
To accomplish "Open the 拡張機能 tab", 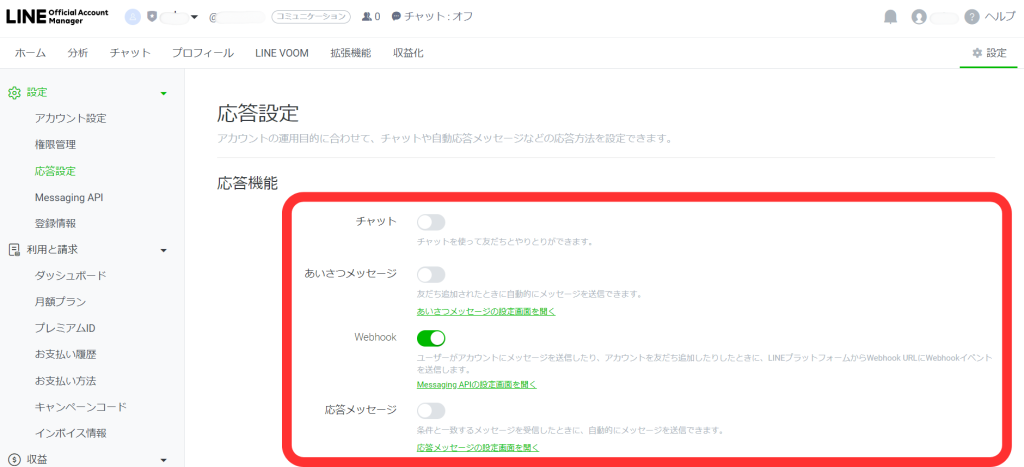I will tap(351, 54).
